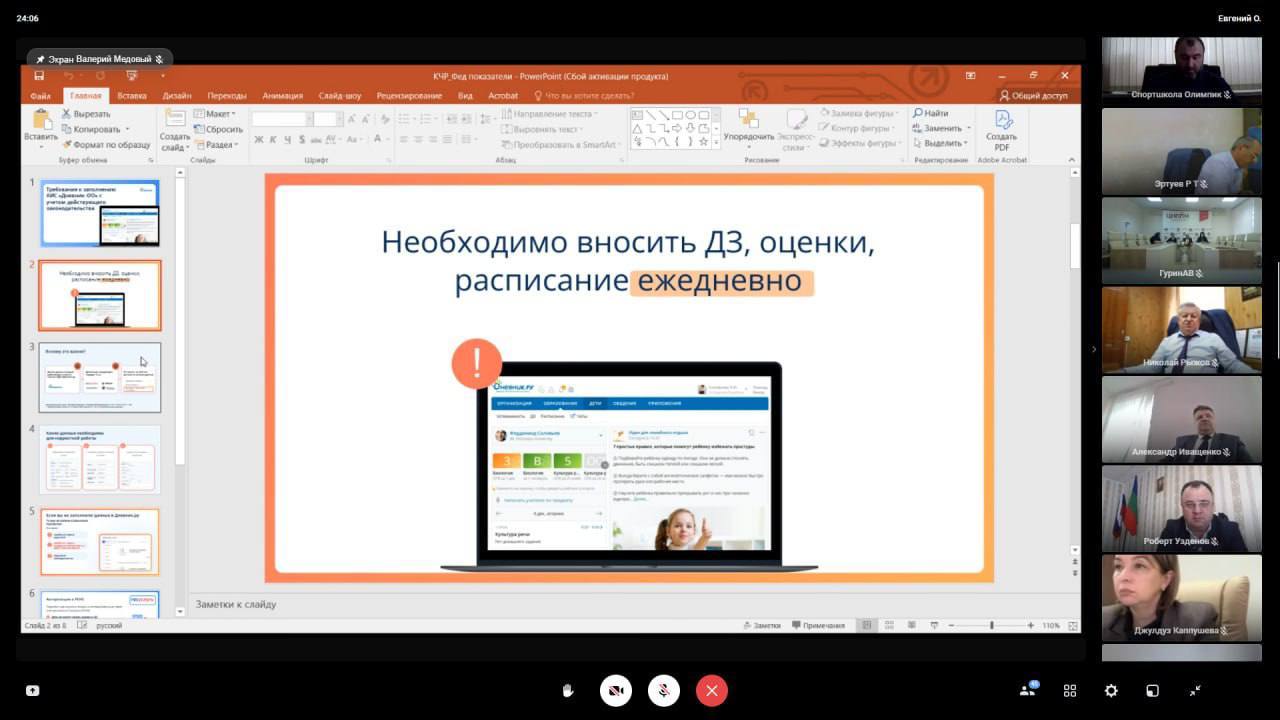Toggle Примечания comments pane in status bar
The width and height of the screenshot is (1280, 720).
point(818,625)
